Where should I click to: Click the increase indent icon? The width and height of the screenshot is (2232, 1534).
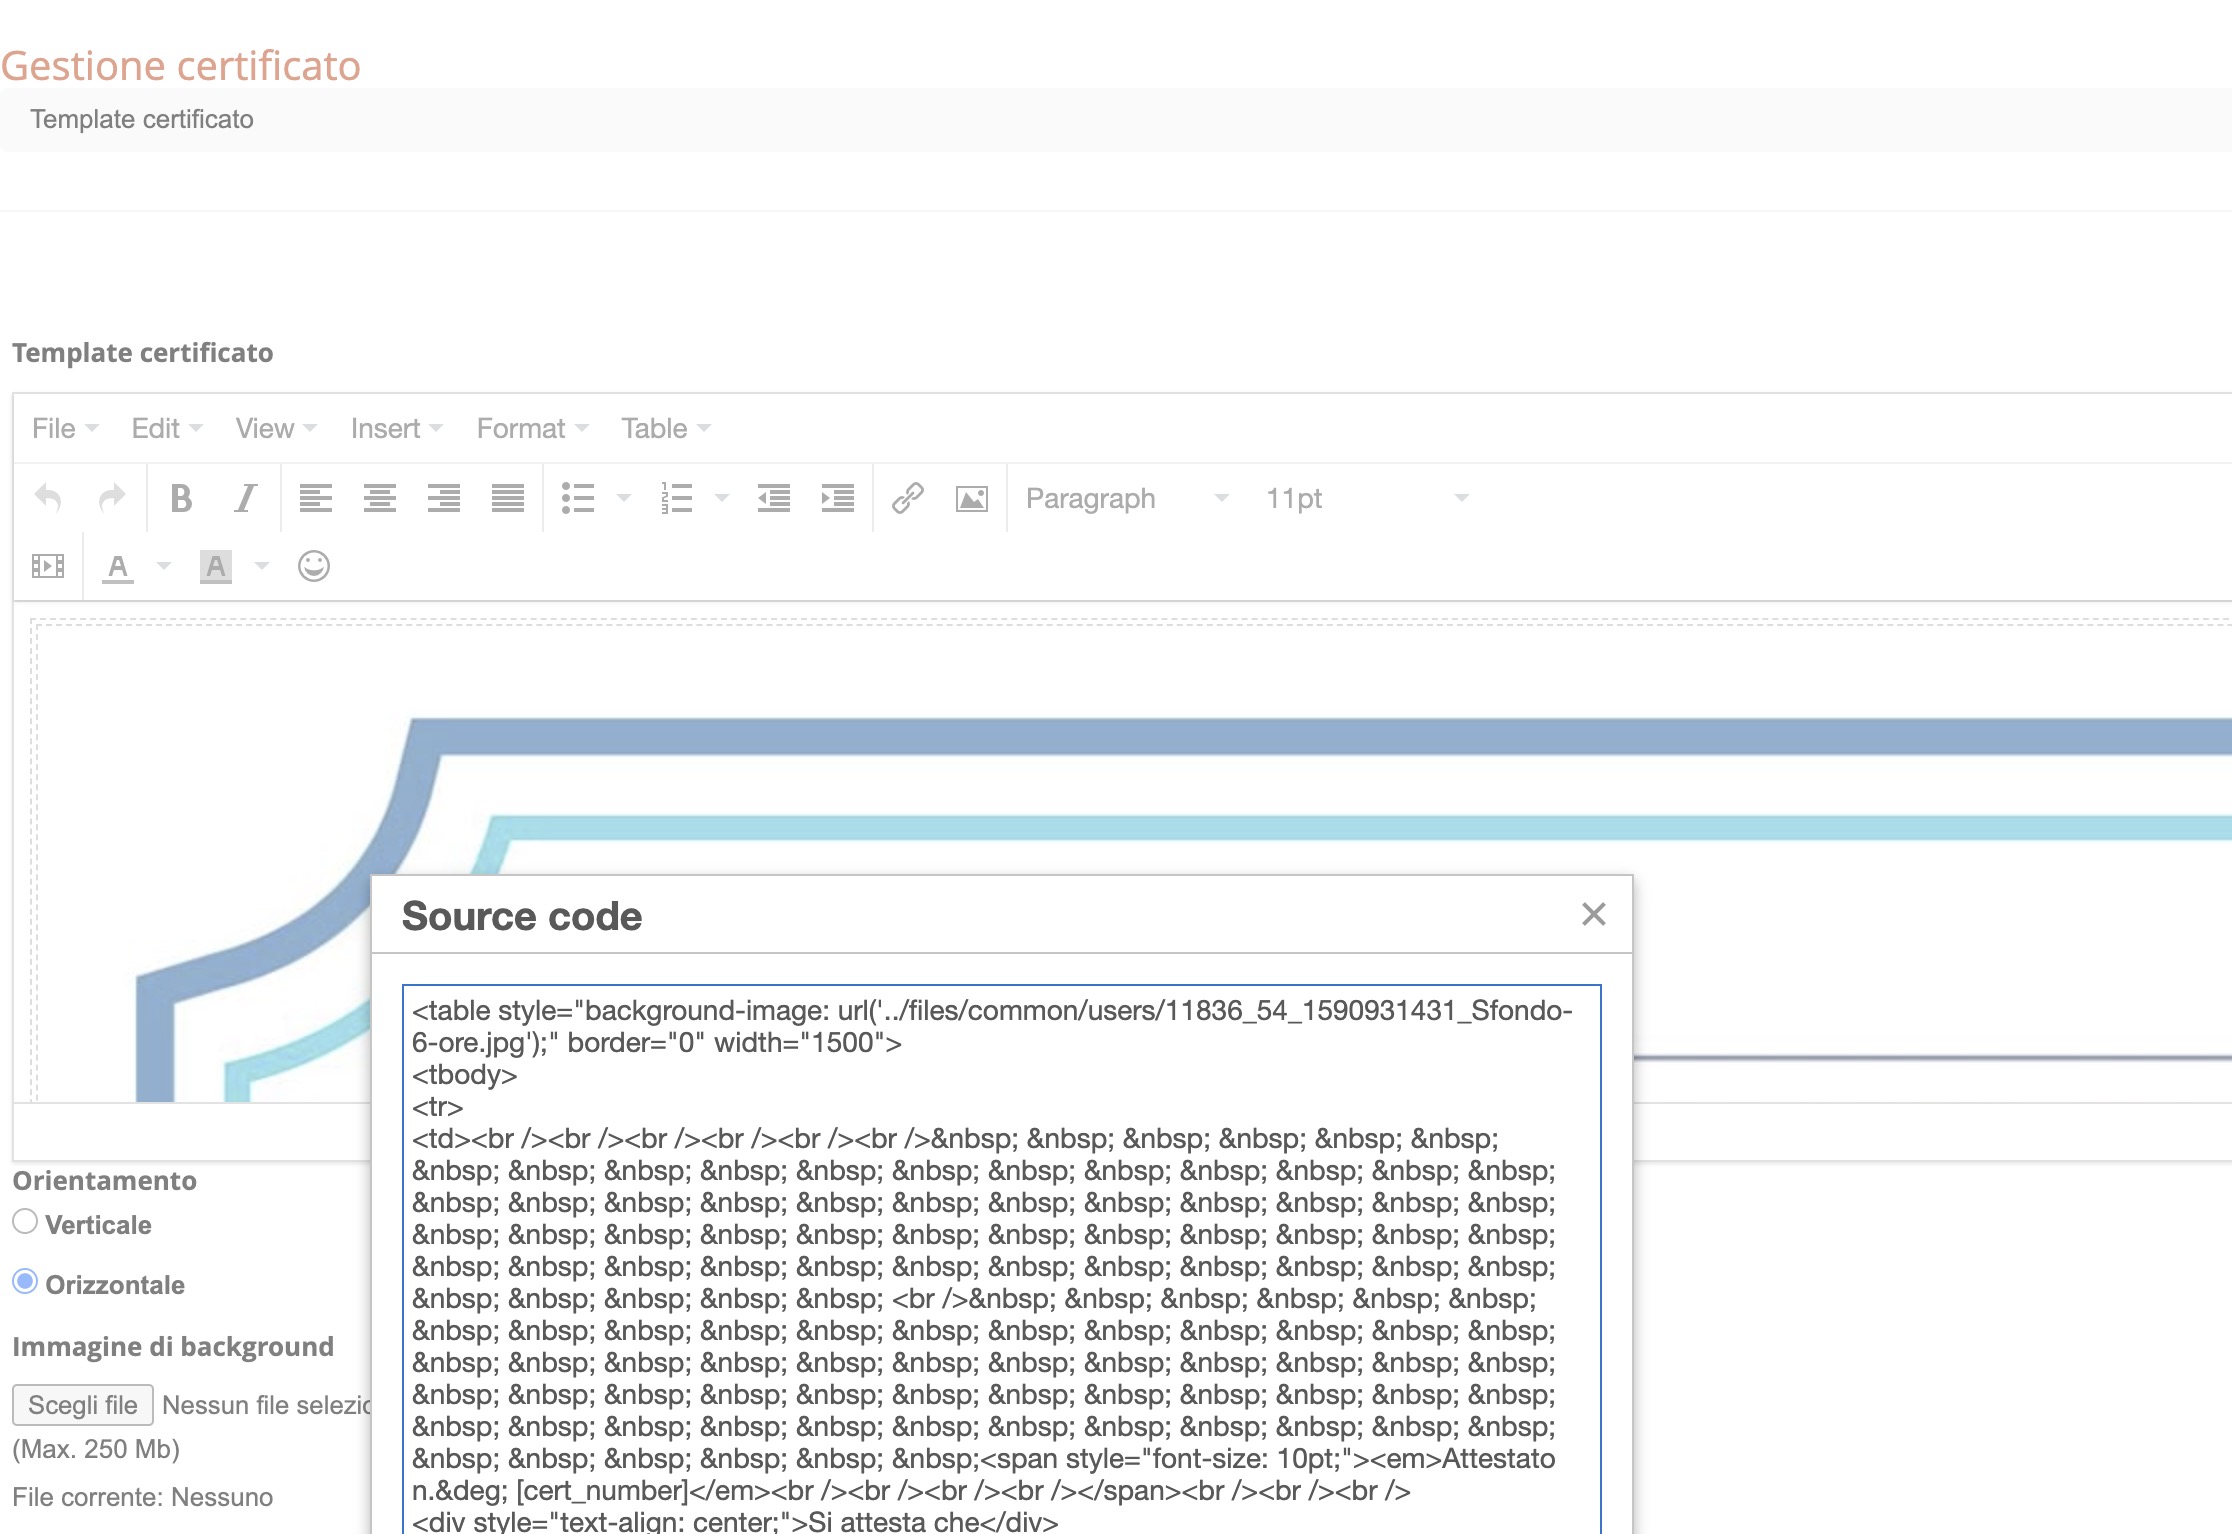[x=837, y=498]
